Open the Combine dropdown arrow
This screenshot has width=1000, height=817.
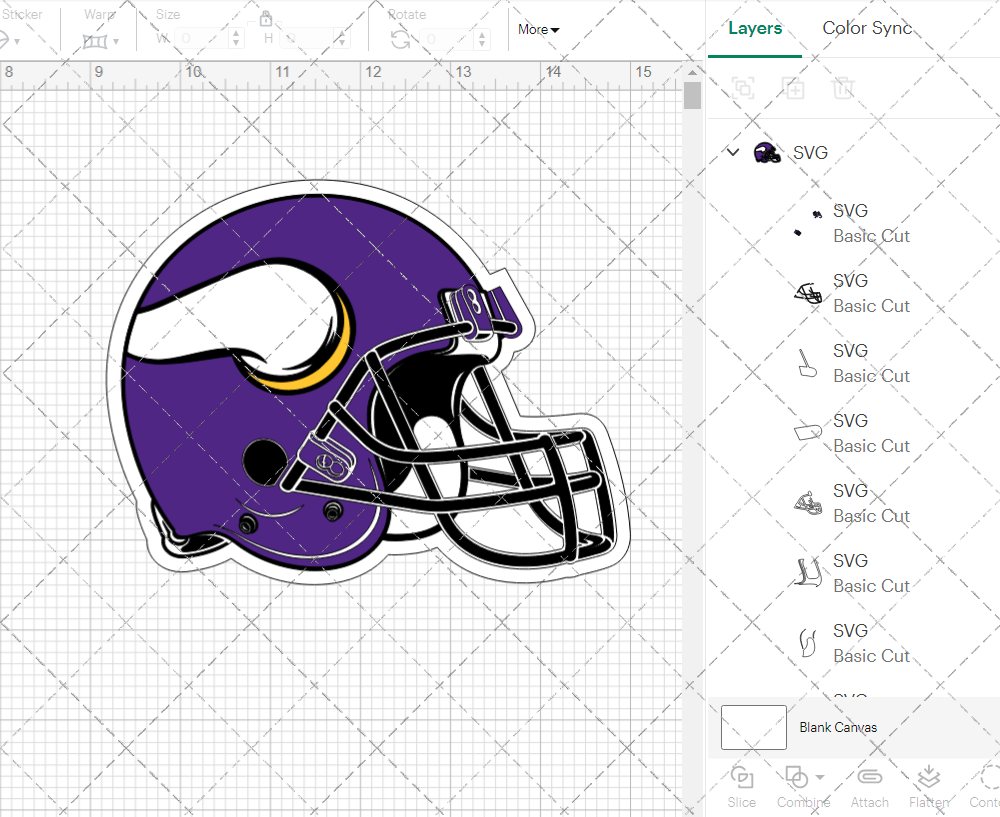click(820, 777)
